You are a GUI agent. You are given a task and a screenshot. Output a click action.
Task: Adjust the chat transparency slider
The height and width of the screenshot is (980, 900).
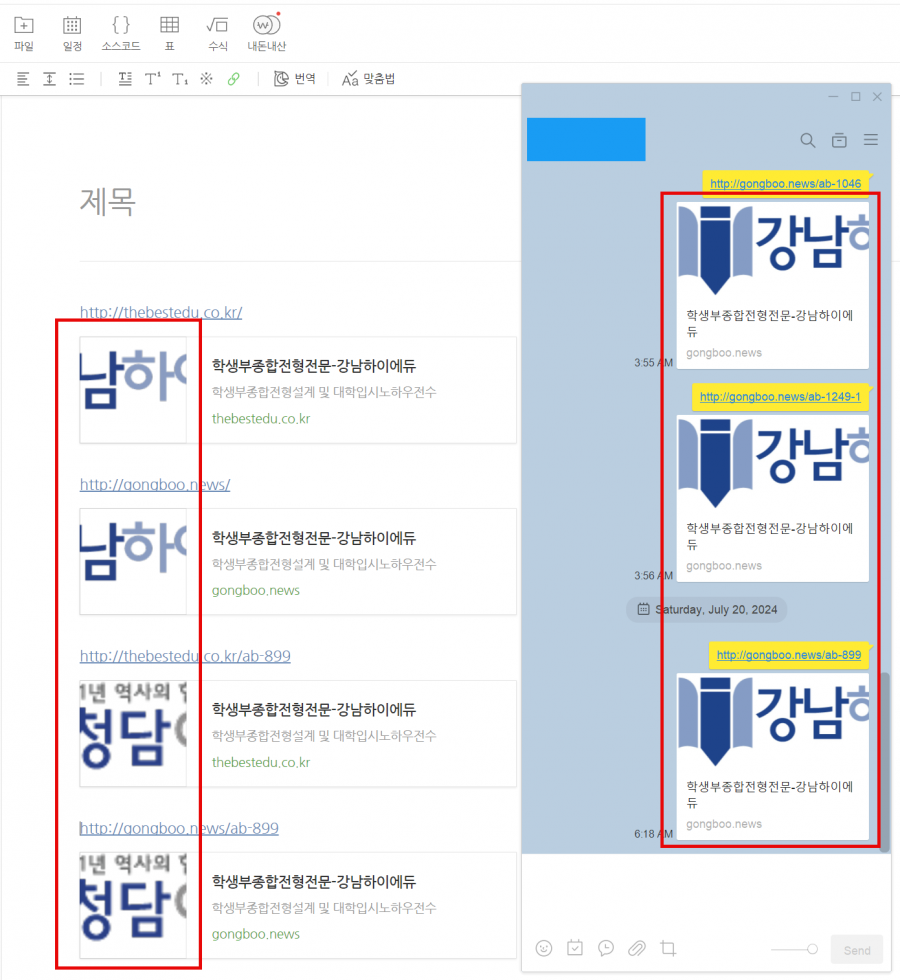(812, 949)
